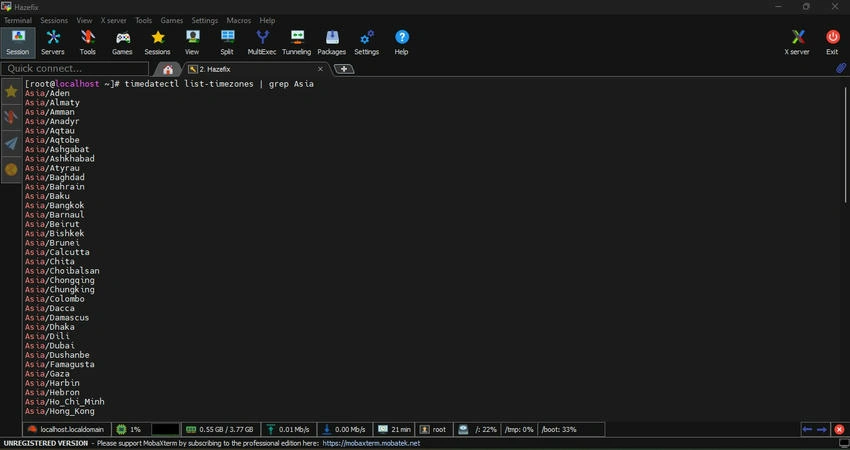The height and width of the screenshot is (450, 850).
Task: Open the Settings menu in menu bar
Action: [x=204, y=20]
